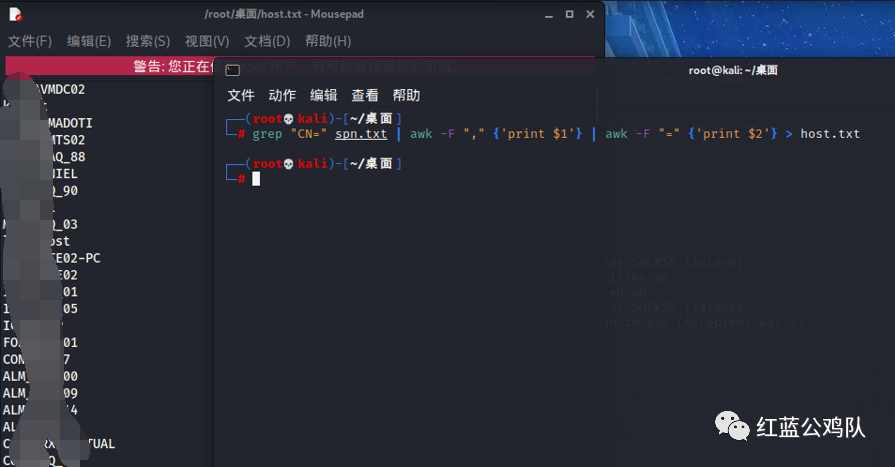Place cursor at the empty terminal prompt
895x467 pixels.
tap(256, 178)
